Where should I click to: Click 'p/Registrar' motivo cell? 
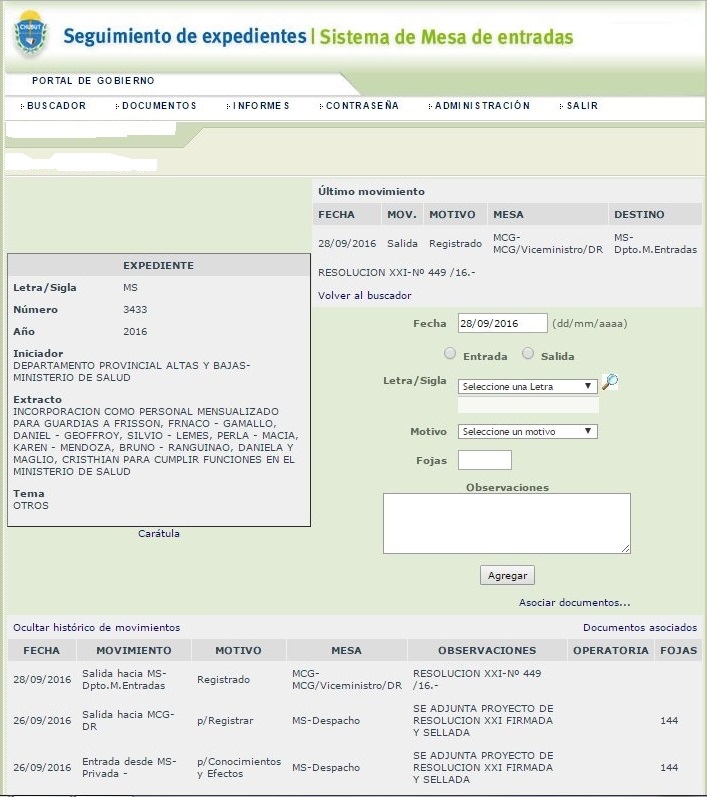click(225, 721)
